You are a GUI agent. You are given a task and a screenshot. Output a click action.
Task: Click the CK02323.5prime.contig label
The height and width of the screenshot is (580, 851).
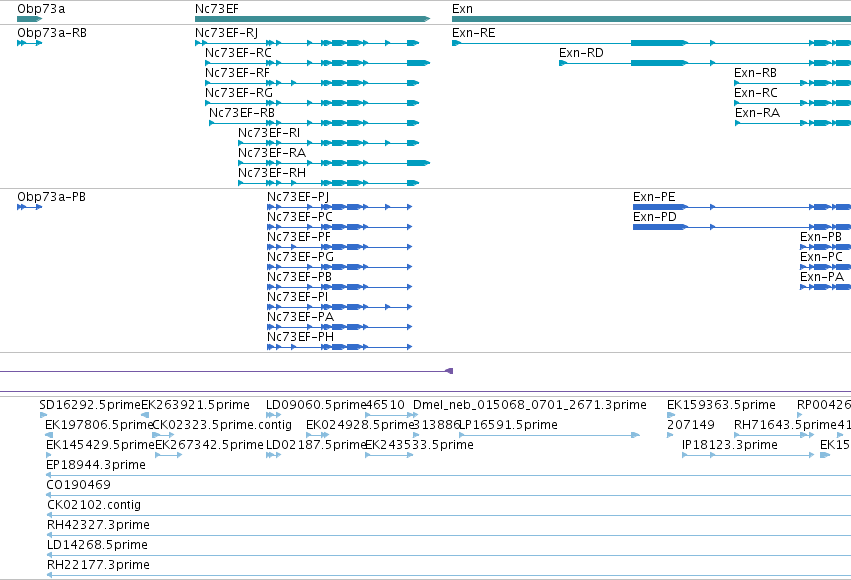pos(222,425)
